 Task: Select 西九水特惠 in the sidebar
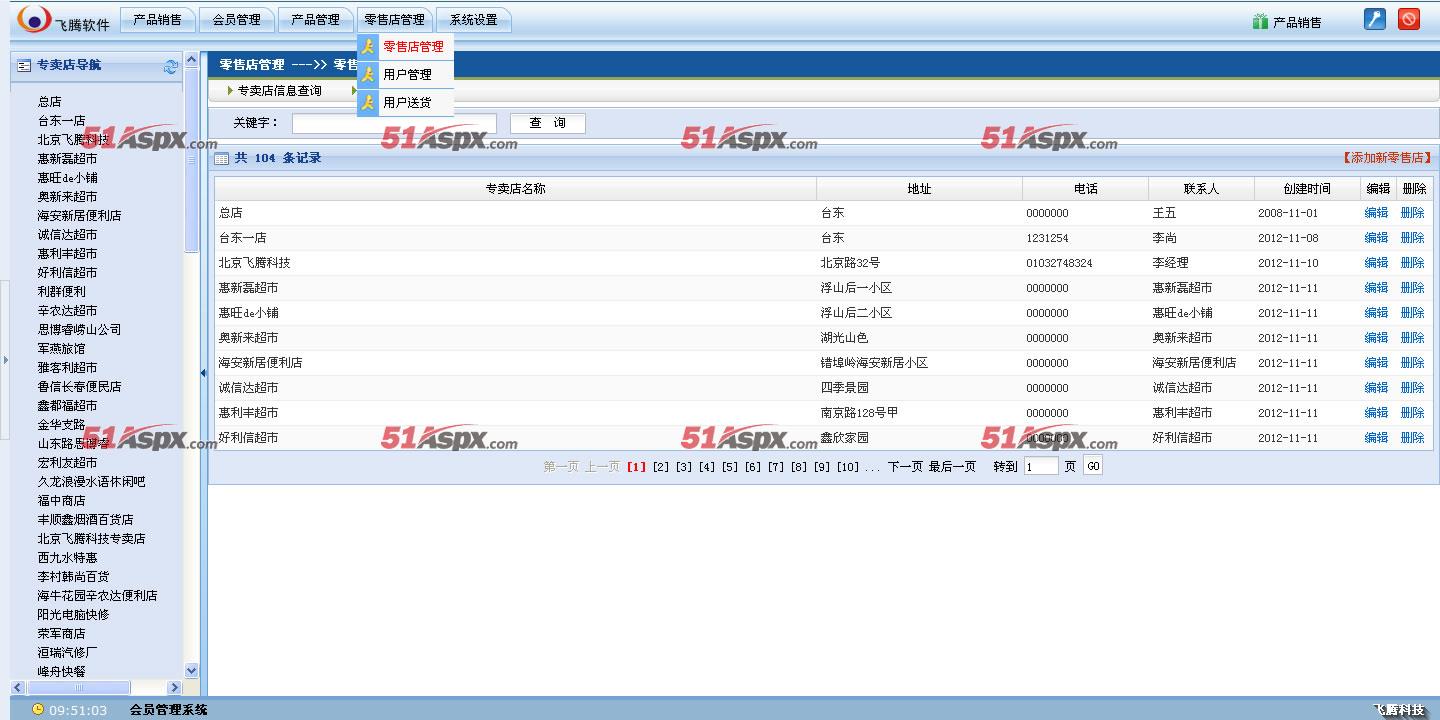pos(68,558)
